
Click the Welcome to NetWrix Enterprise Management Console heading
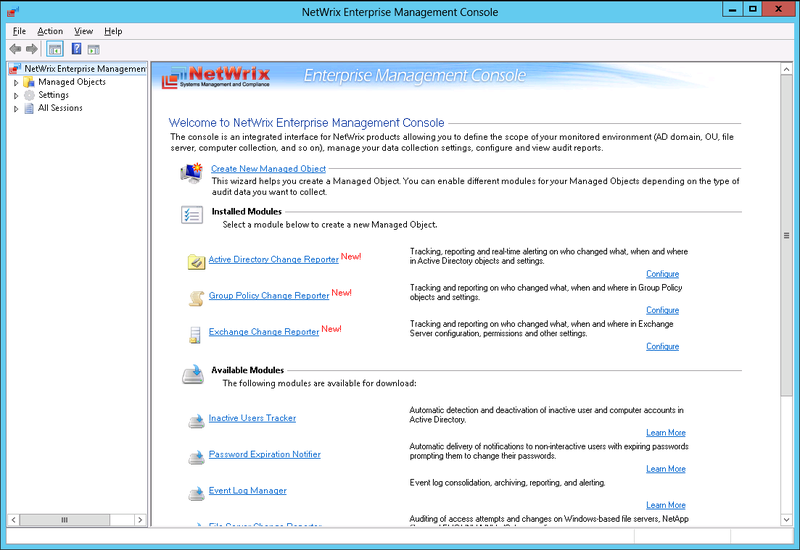tap(306, 123)
